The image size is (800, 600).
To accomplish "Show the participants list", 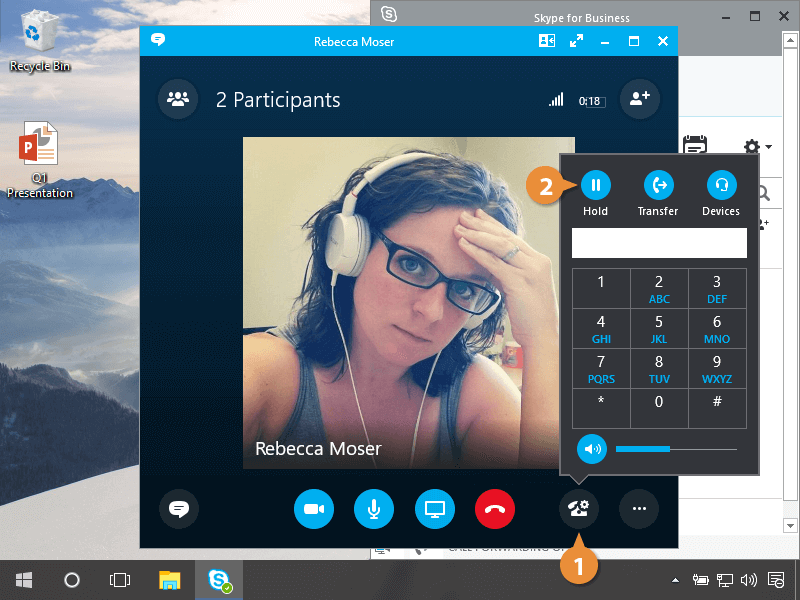I will point(178,99).
